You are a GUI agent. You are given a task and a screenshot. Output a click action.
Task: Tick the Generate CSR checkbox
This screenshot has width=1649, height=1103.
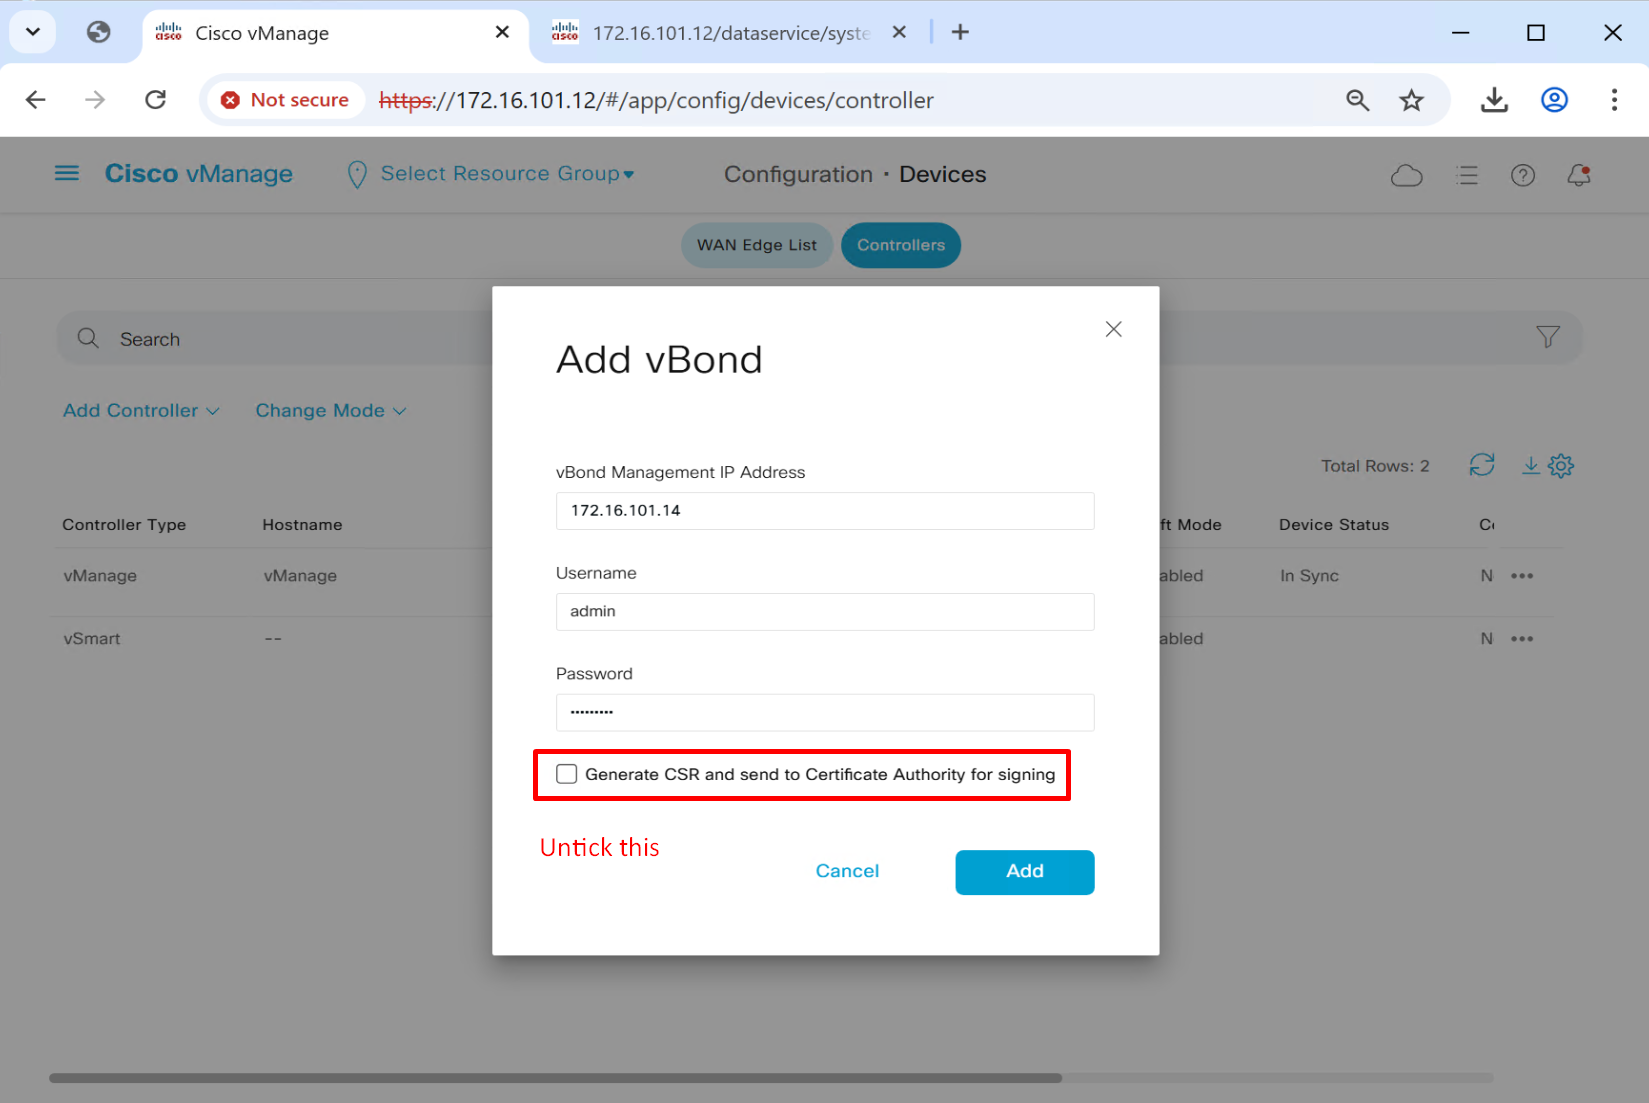(x=567, y=774)
